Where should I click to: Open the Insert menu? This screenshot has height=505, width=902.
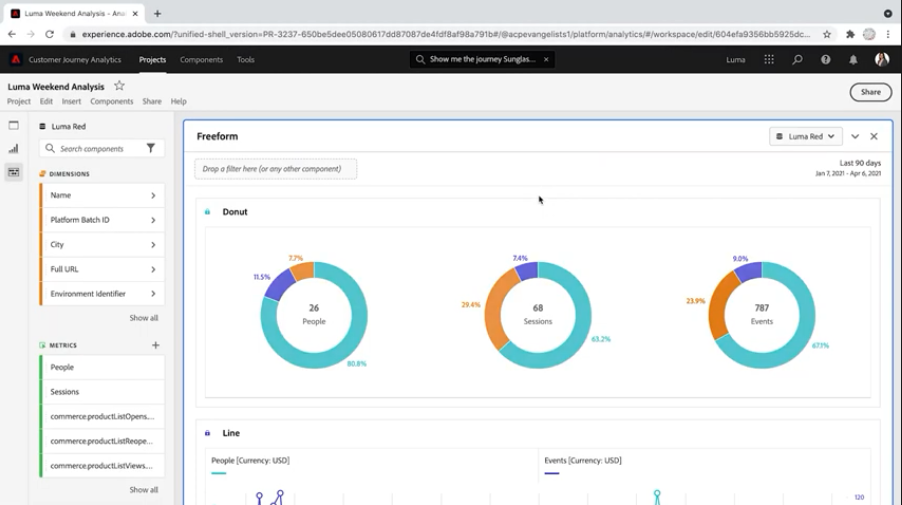[71, 101]
